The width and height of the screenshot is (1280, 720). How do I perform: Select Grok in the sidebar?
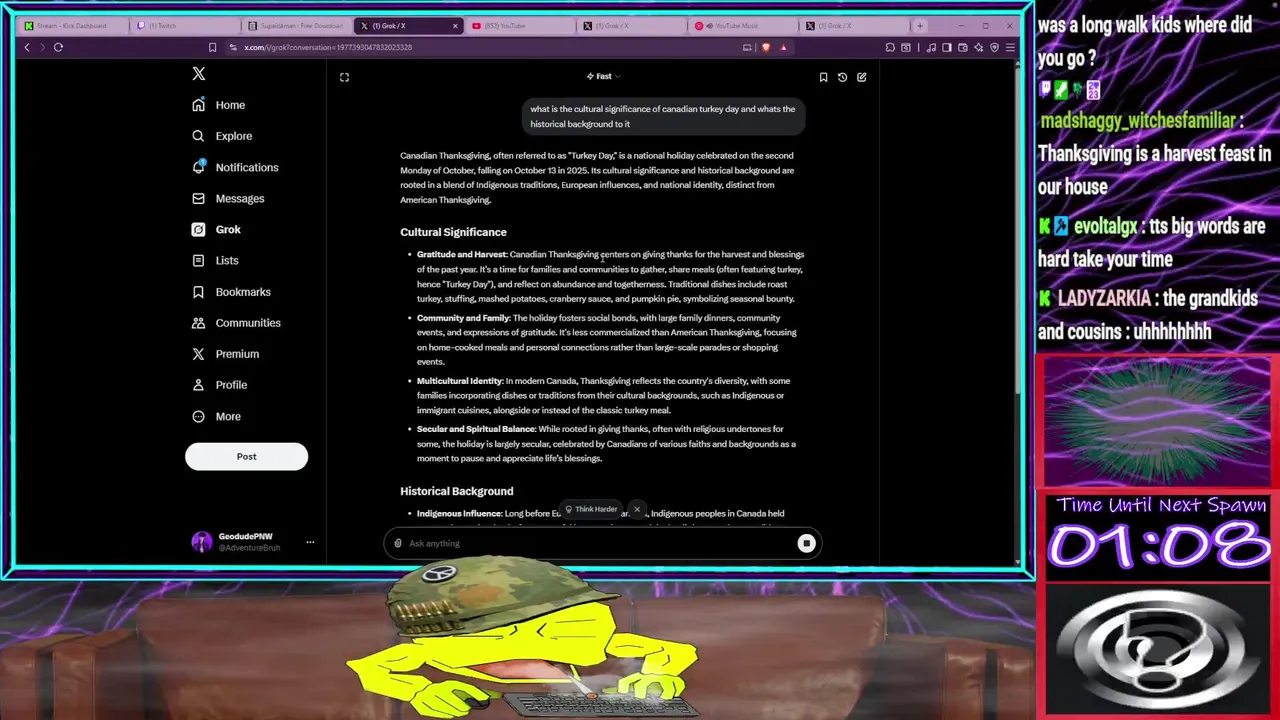pyautogui.click(x=216, y=229)
